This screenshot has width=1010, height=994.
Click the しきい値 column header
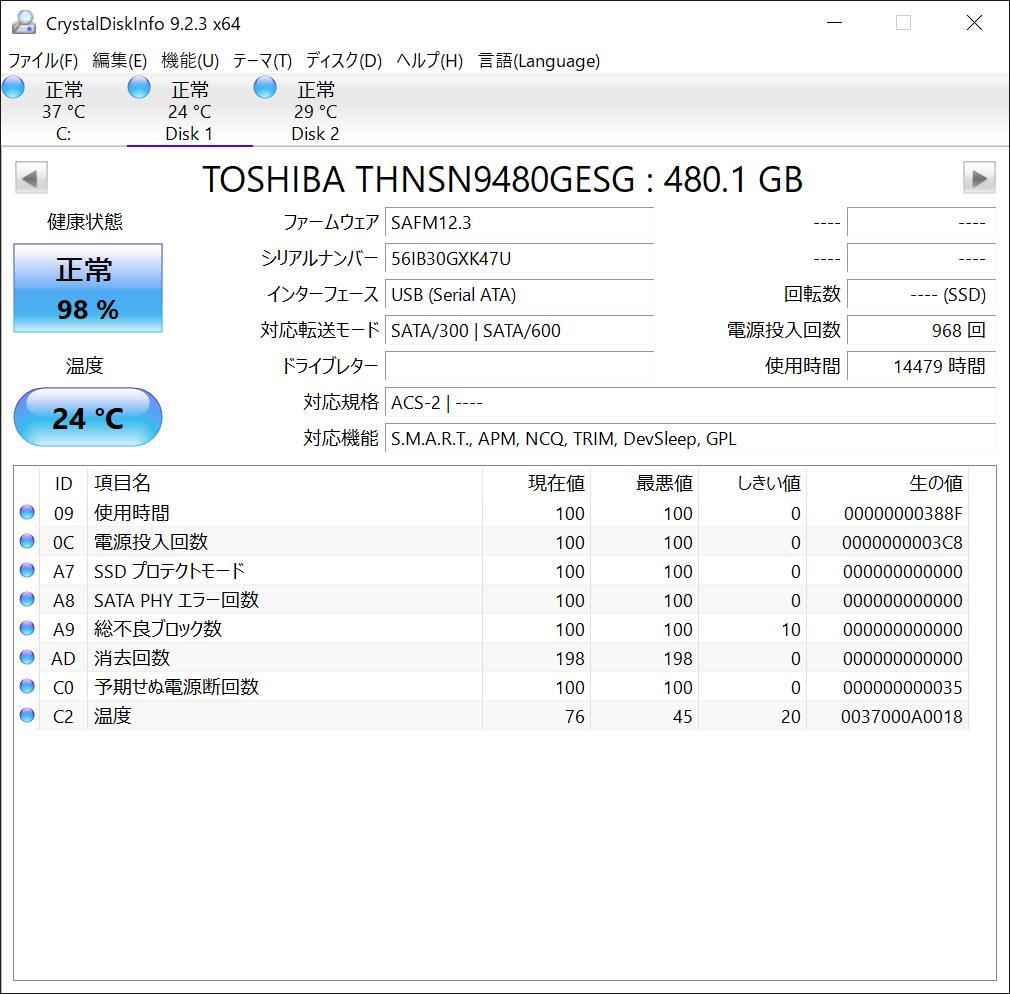pos(752,483)
